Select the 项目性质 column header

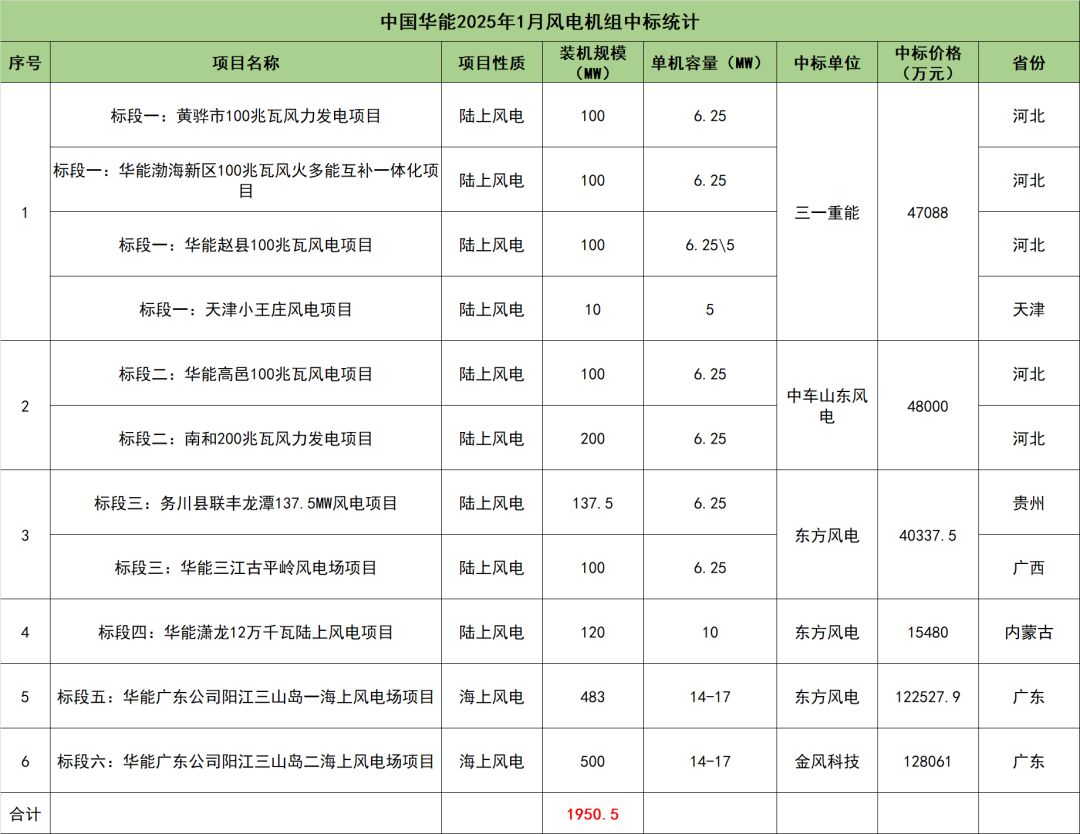492,63
